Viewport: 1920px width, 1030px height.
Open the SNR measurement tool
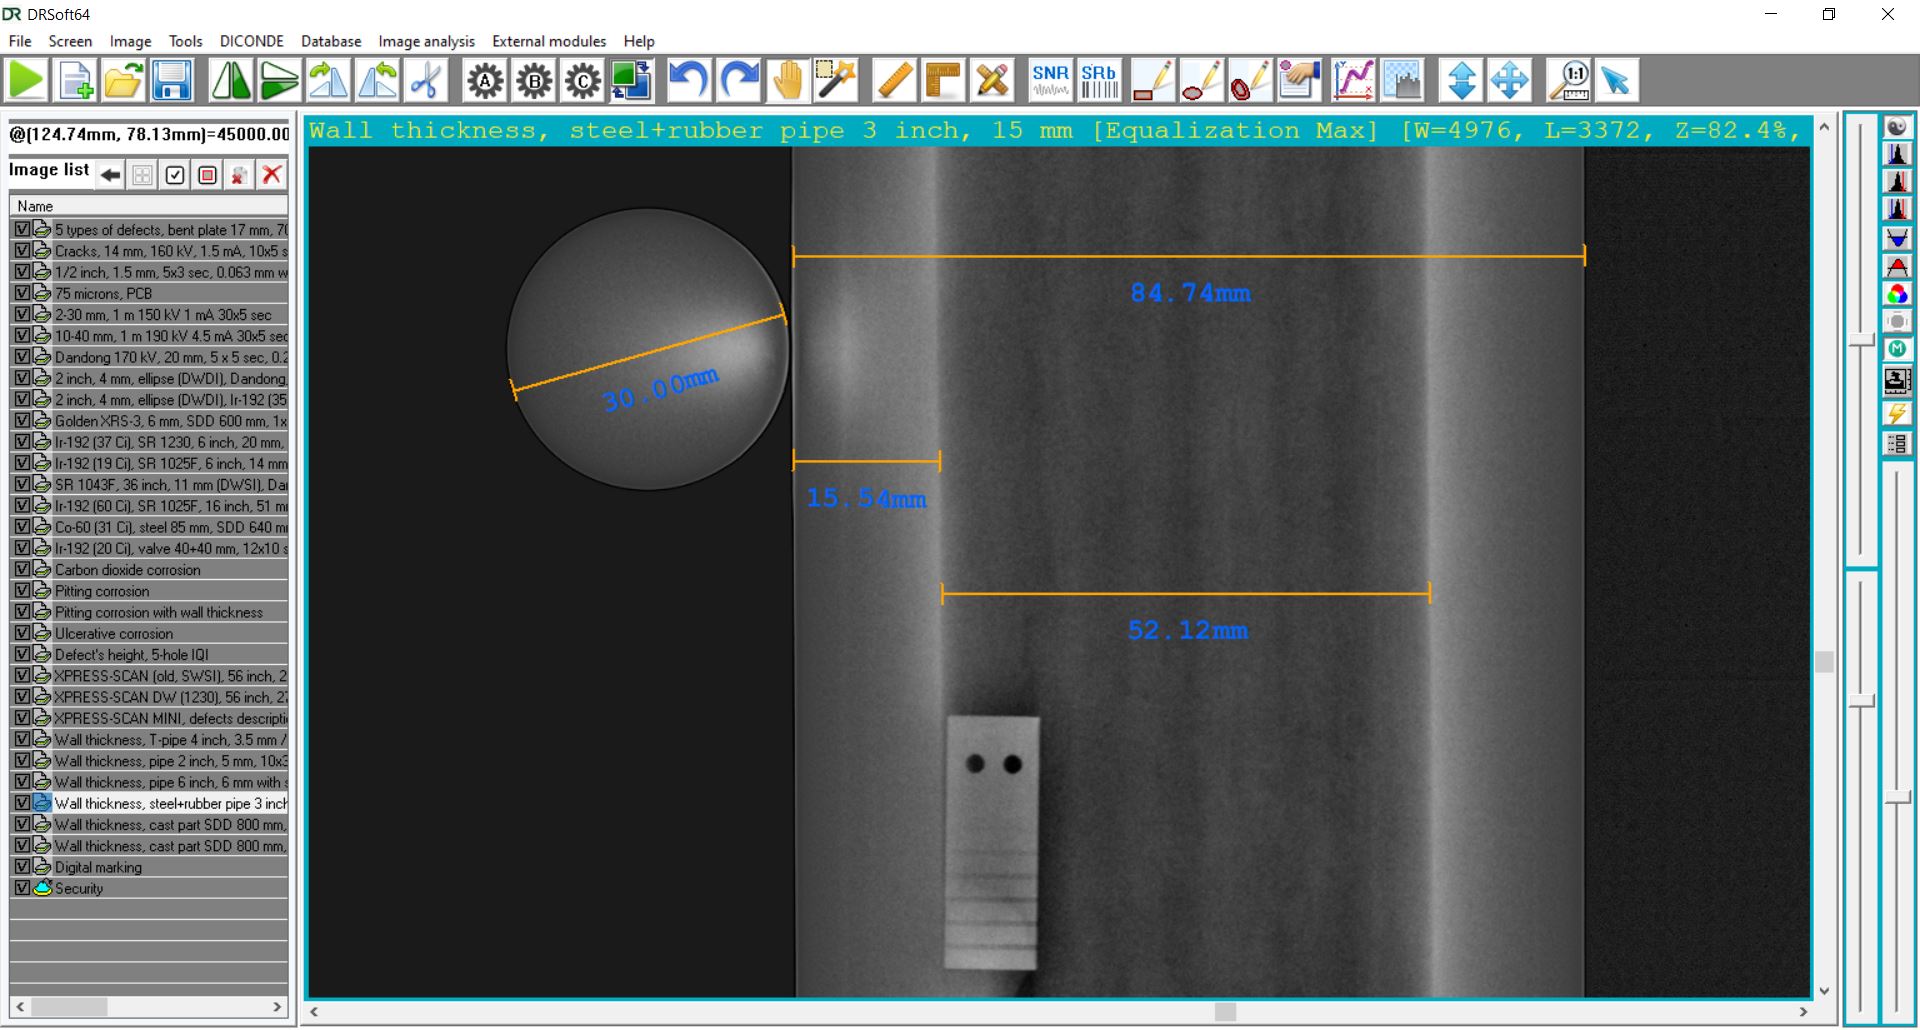point(1051,81)
